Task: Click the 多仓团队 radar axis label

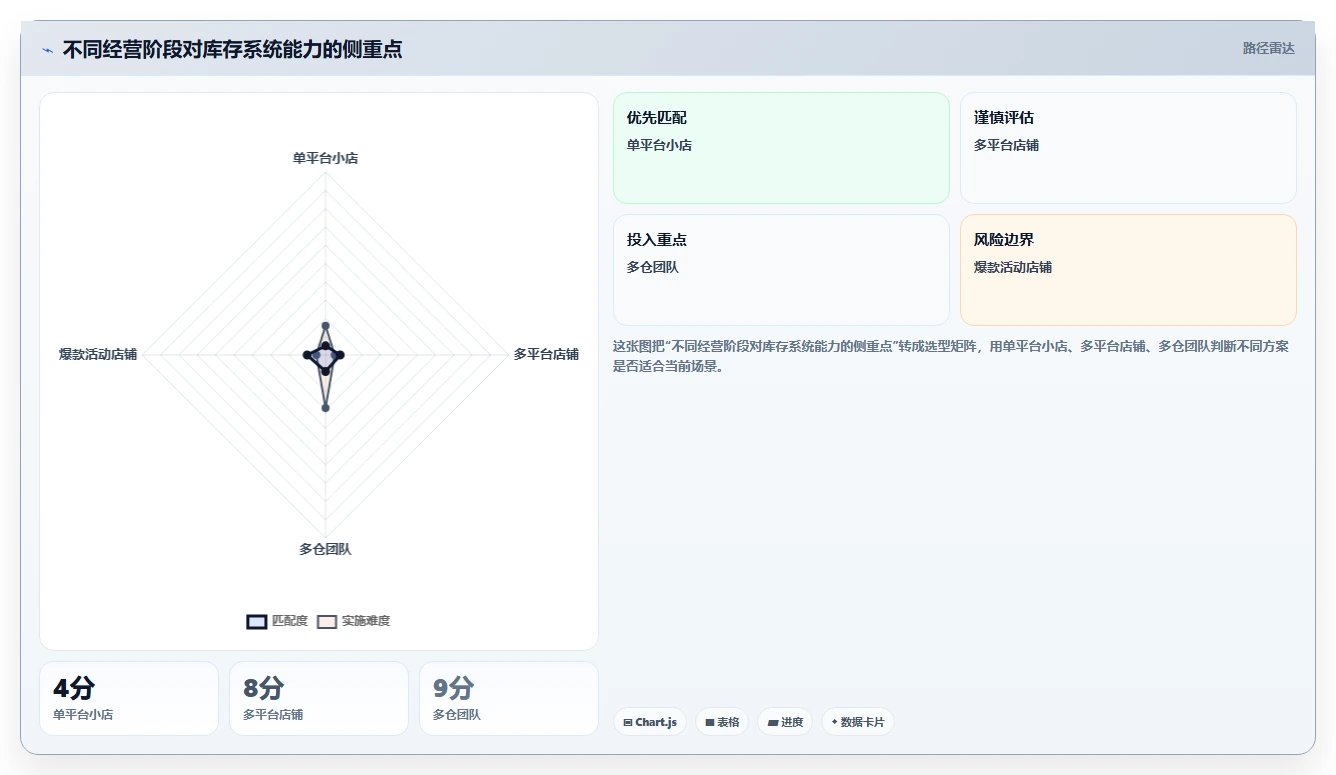Action: [x=325, y=549]
